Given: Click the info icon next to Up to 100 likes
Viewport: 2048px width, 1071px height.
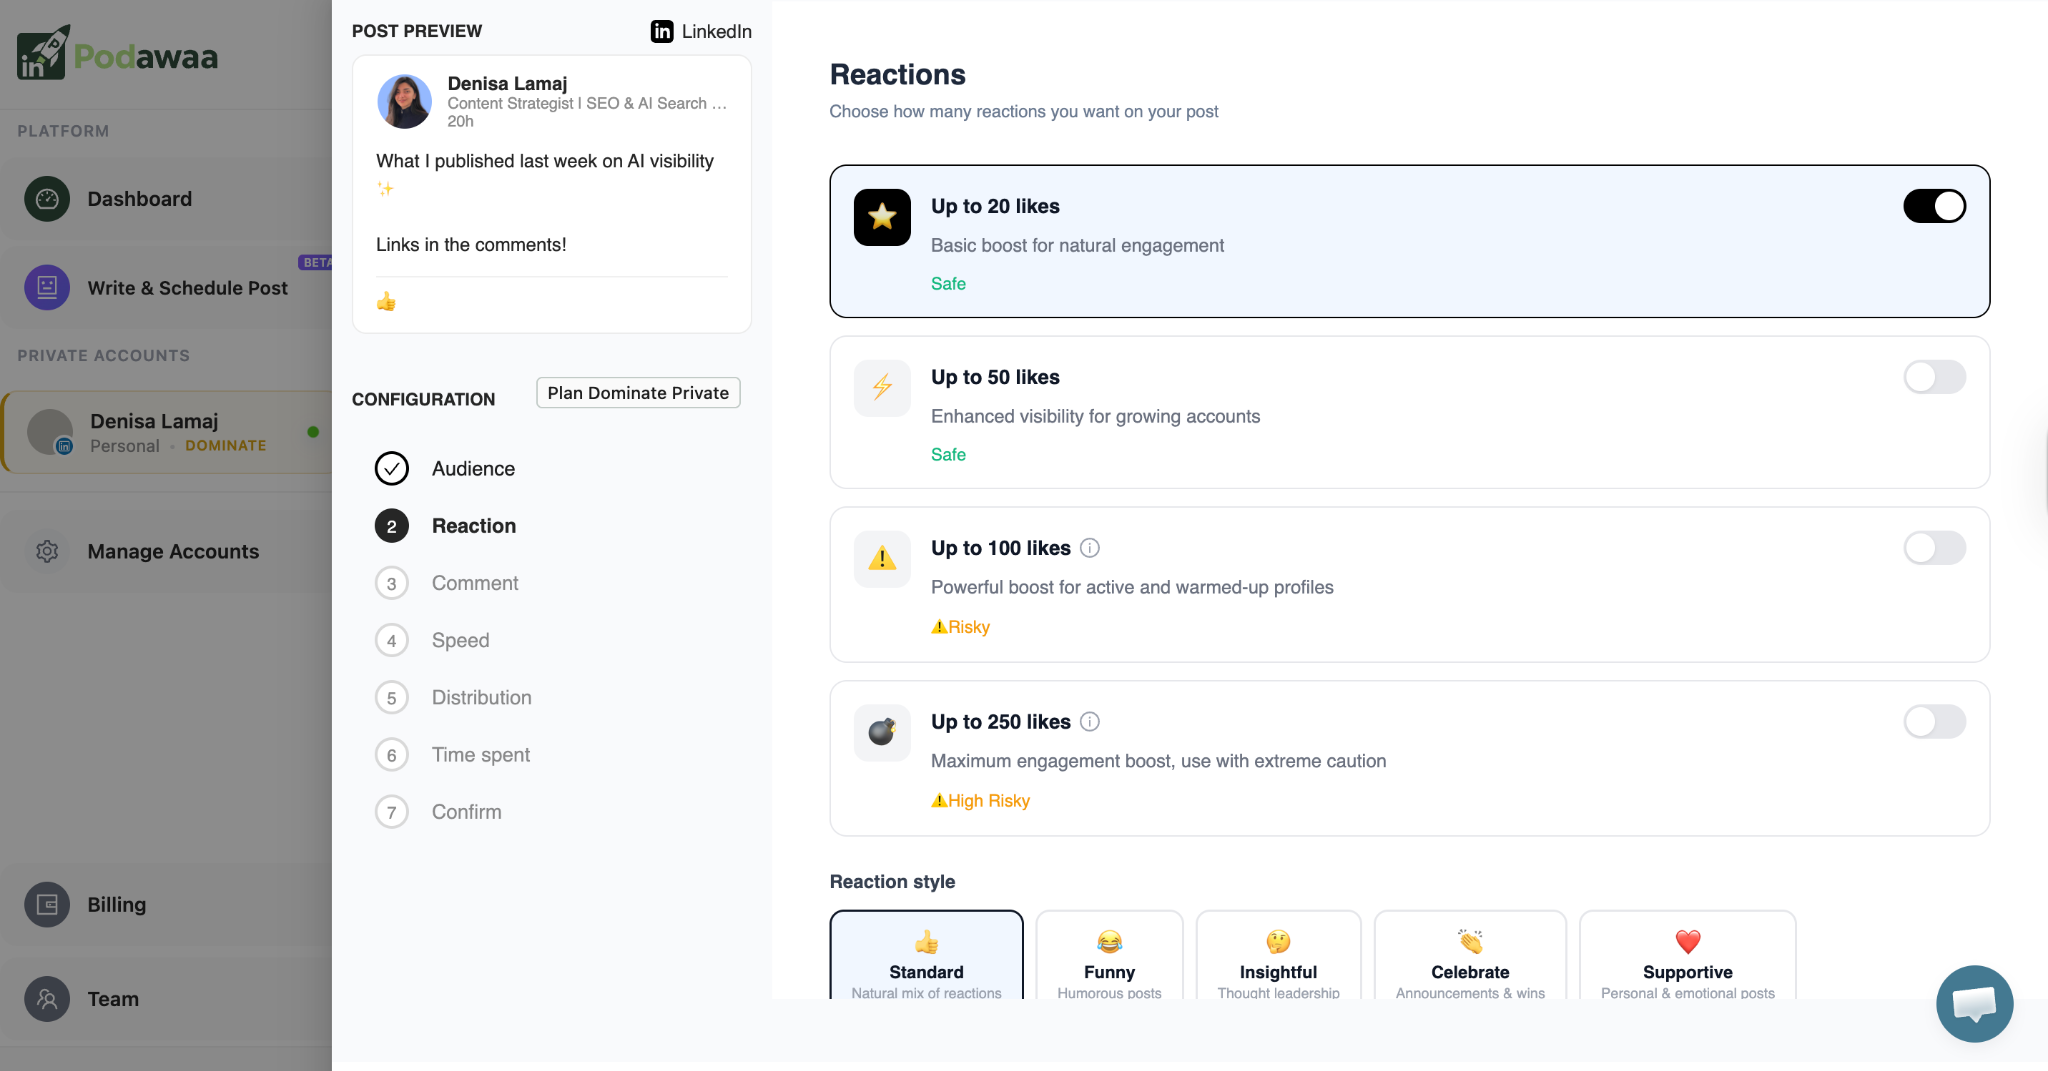Looking at the screenshot, I should click(x=1090, y=548).
